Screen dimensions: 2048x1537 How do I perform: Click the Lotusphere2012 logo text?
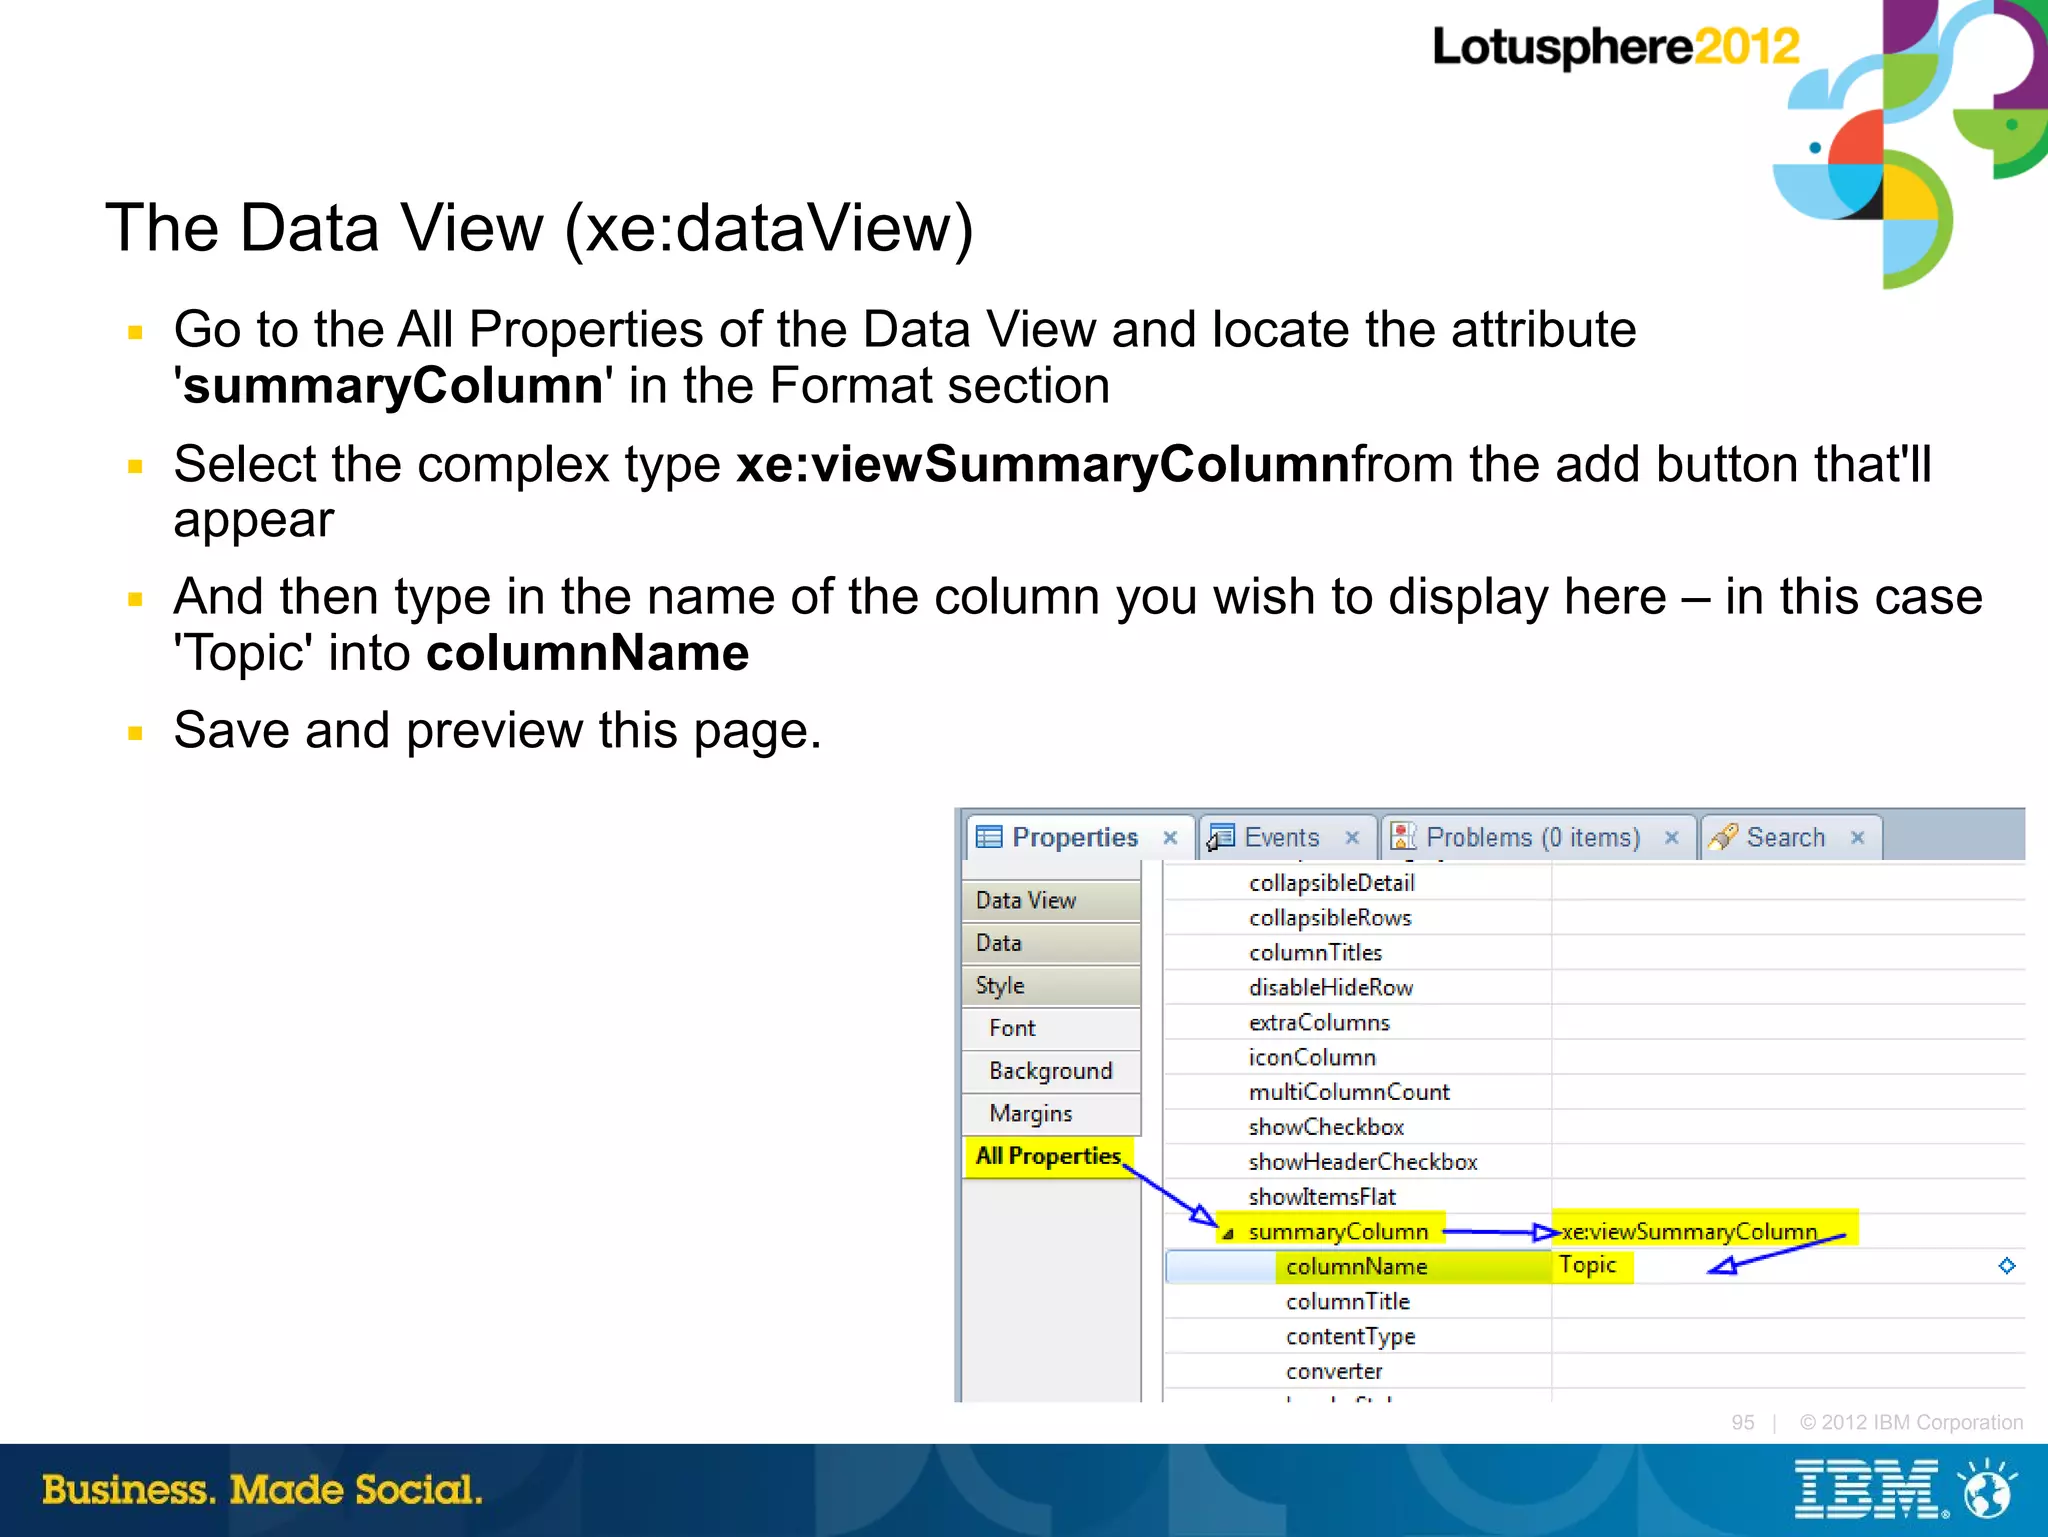coord(1616,48)
